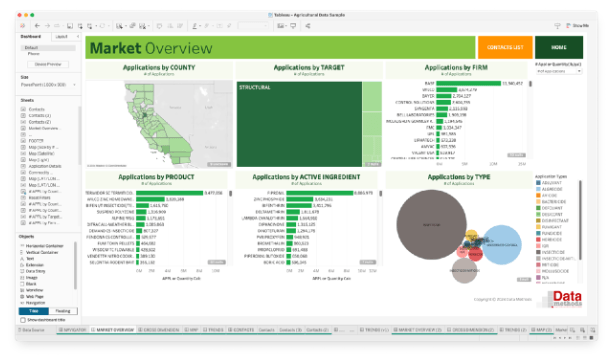This screenshot has height=363, width=613.
Task: Click the Tableau logo icon in the toolbar
Action: (23, 26)
